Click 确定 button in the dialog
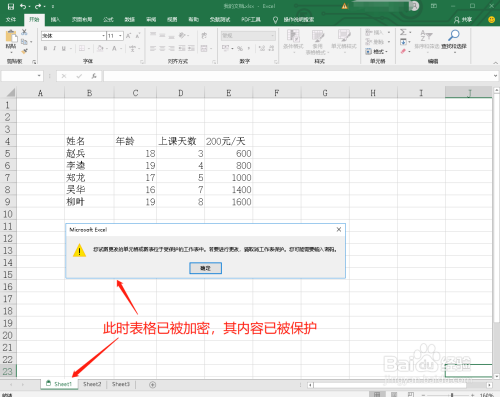This screenshot has height=397, width=500. tap(205, 268)
